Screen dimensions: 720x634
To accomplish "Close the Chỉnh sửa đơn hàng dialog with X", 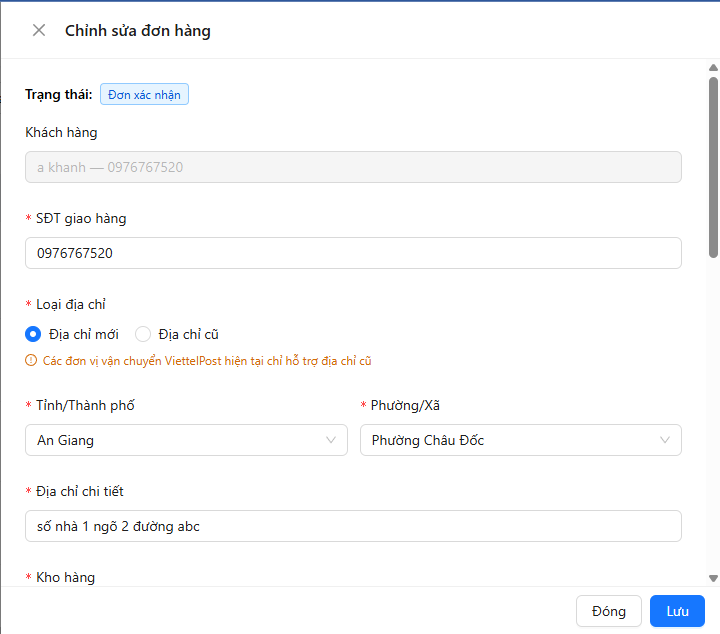I will coord(39,30).
